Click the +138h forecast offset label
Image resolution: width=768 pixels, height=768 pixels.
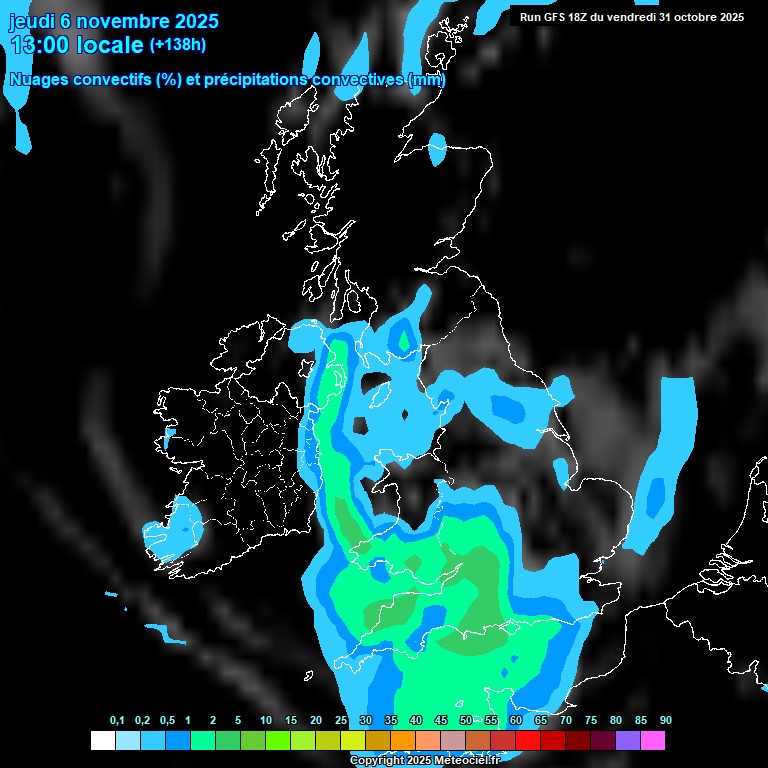point(179,45)
